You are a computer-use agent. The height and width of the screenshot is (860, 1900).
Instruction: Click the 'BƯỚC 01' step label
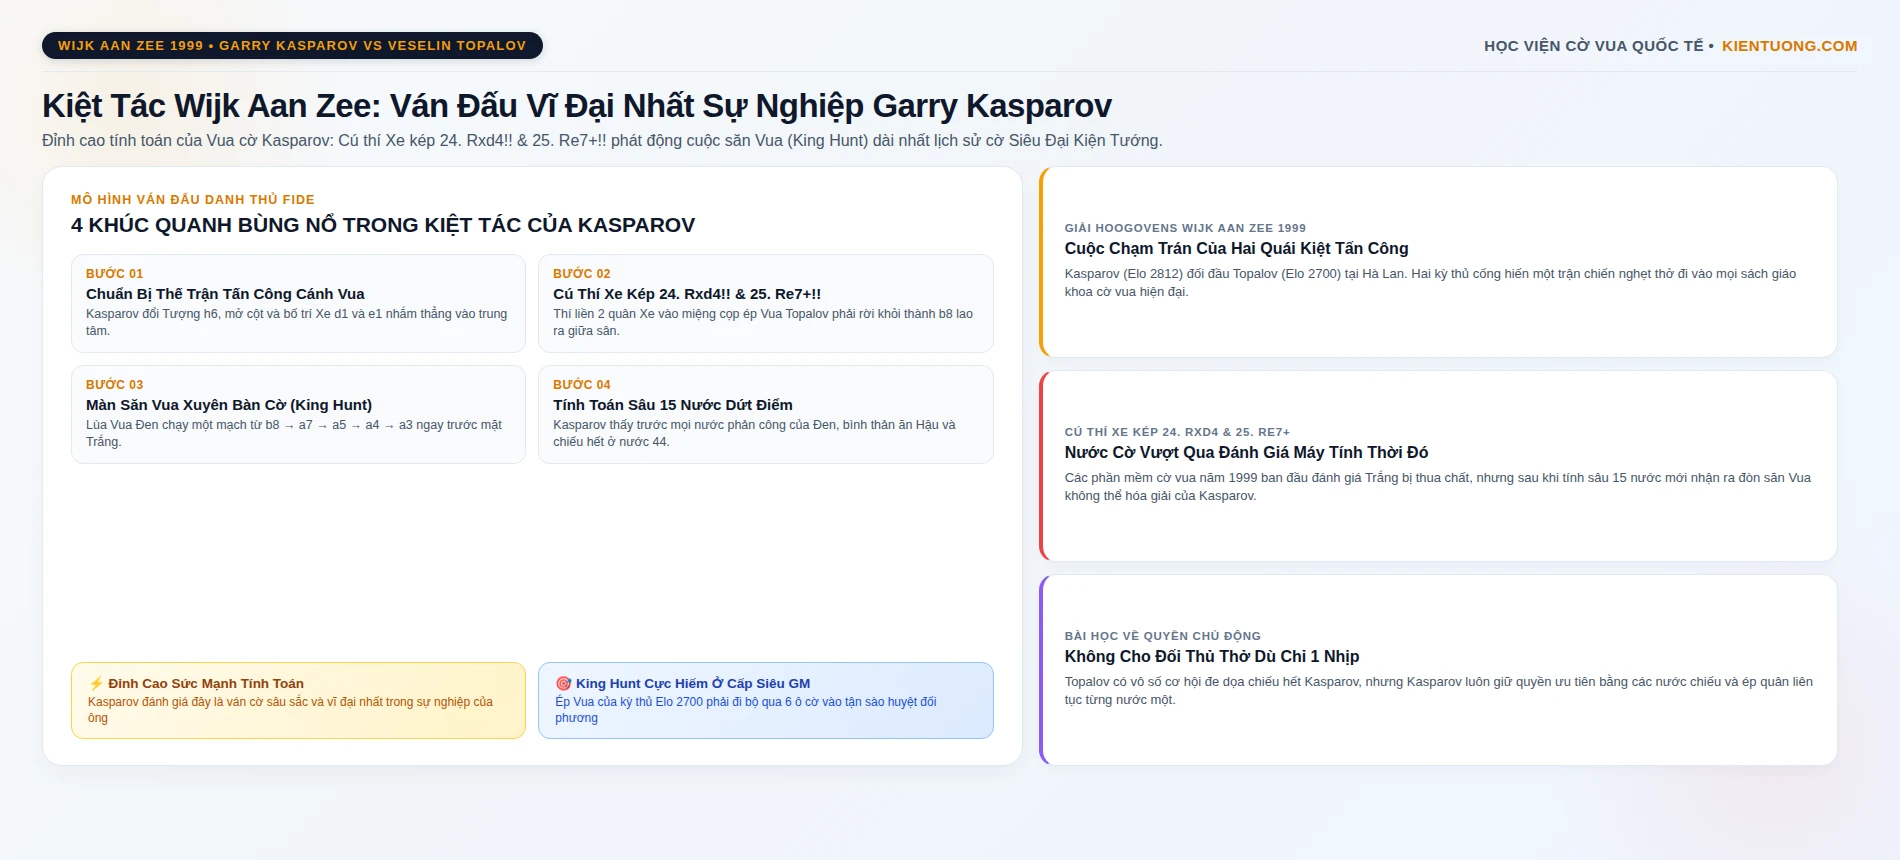[115, 274]
